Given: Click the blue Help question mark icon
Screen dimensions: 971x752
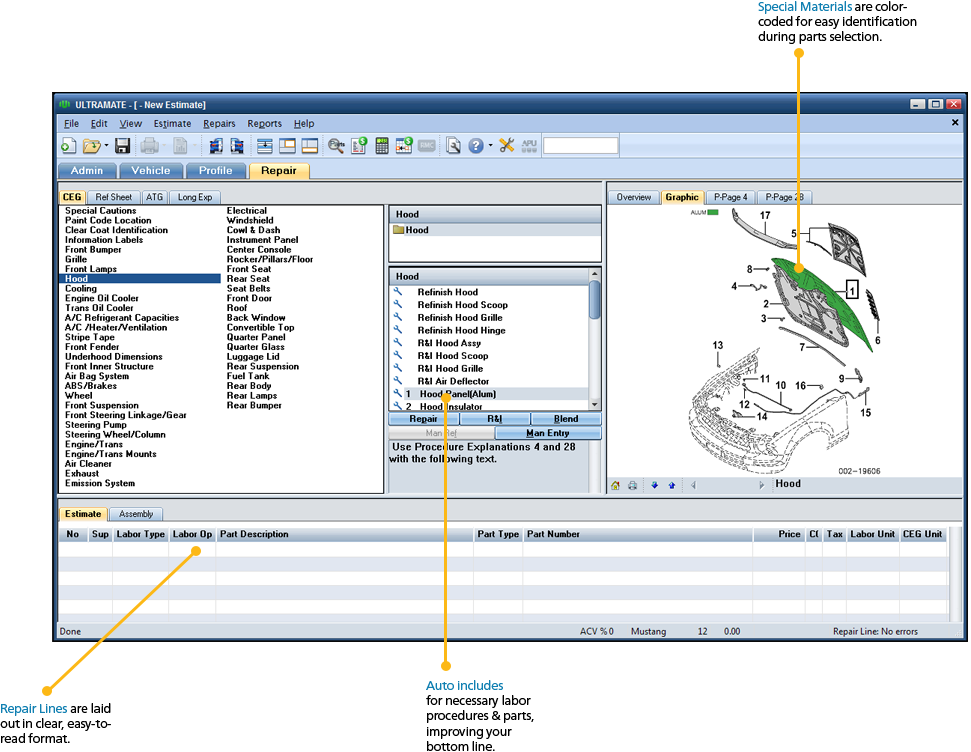Looking at the screenshot, I should click(x=476, y=146).
